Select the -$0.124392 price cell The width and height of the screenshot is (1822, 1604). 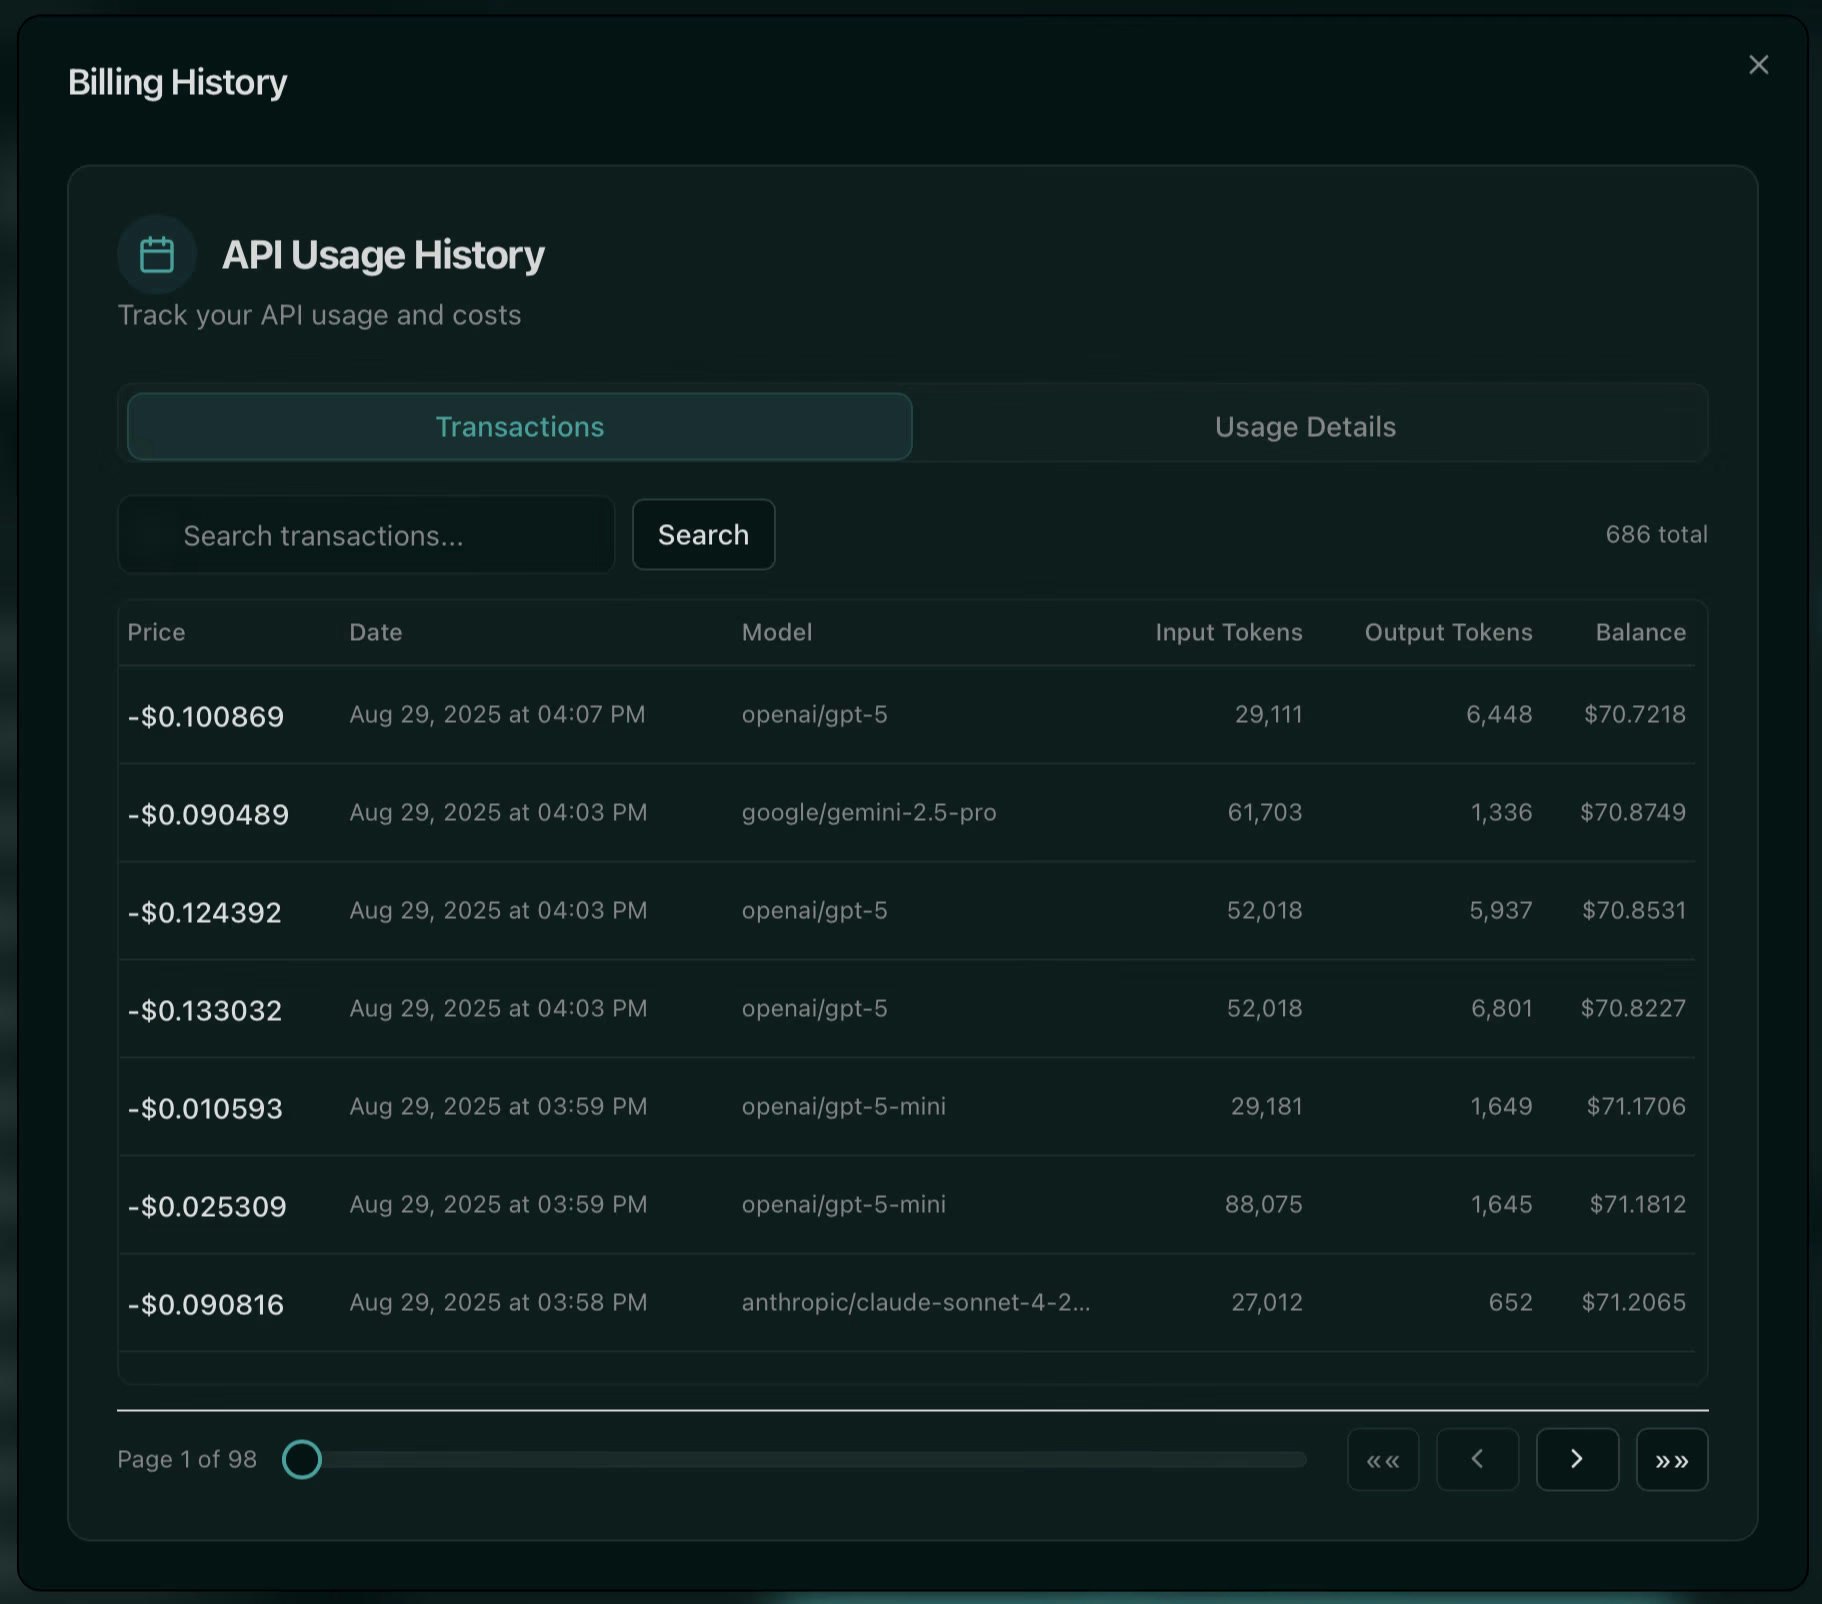click(x=205, y=912)
